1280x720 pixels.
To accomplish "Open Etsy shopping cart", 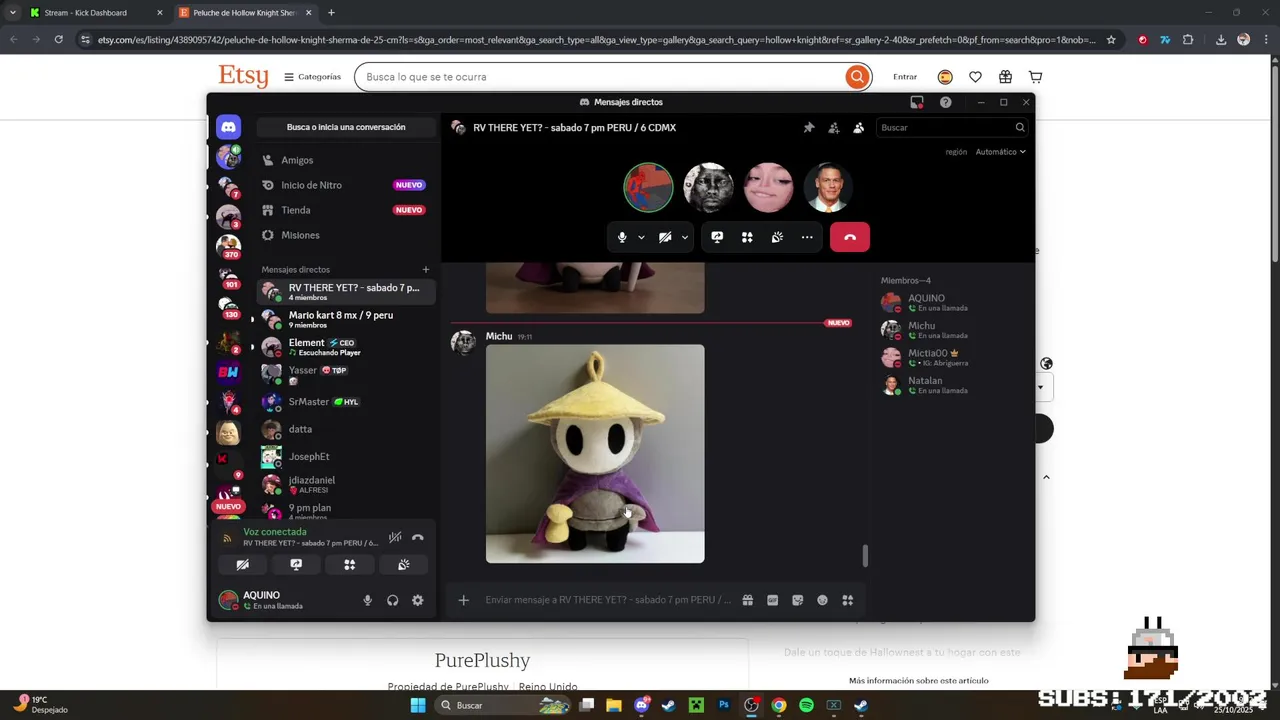I will click(x=1036, y=77).
